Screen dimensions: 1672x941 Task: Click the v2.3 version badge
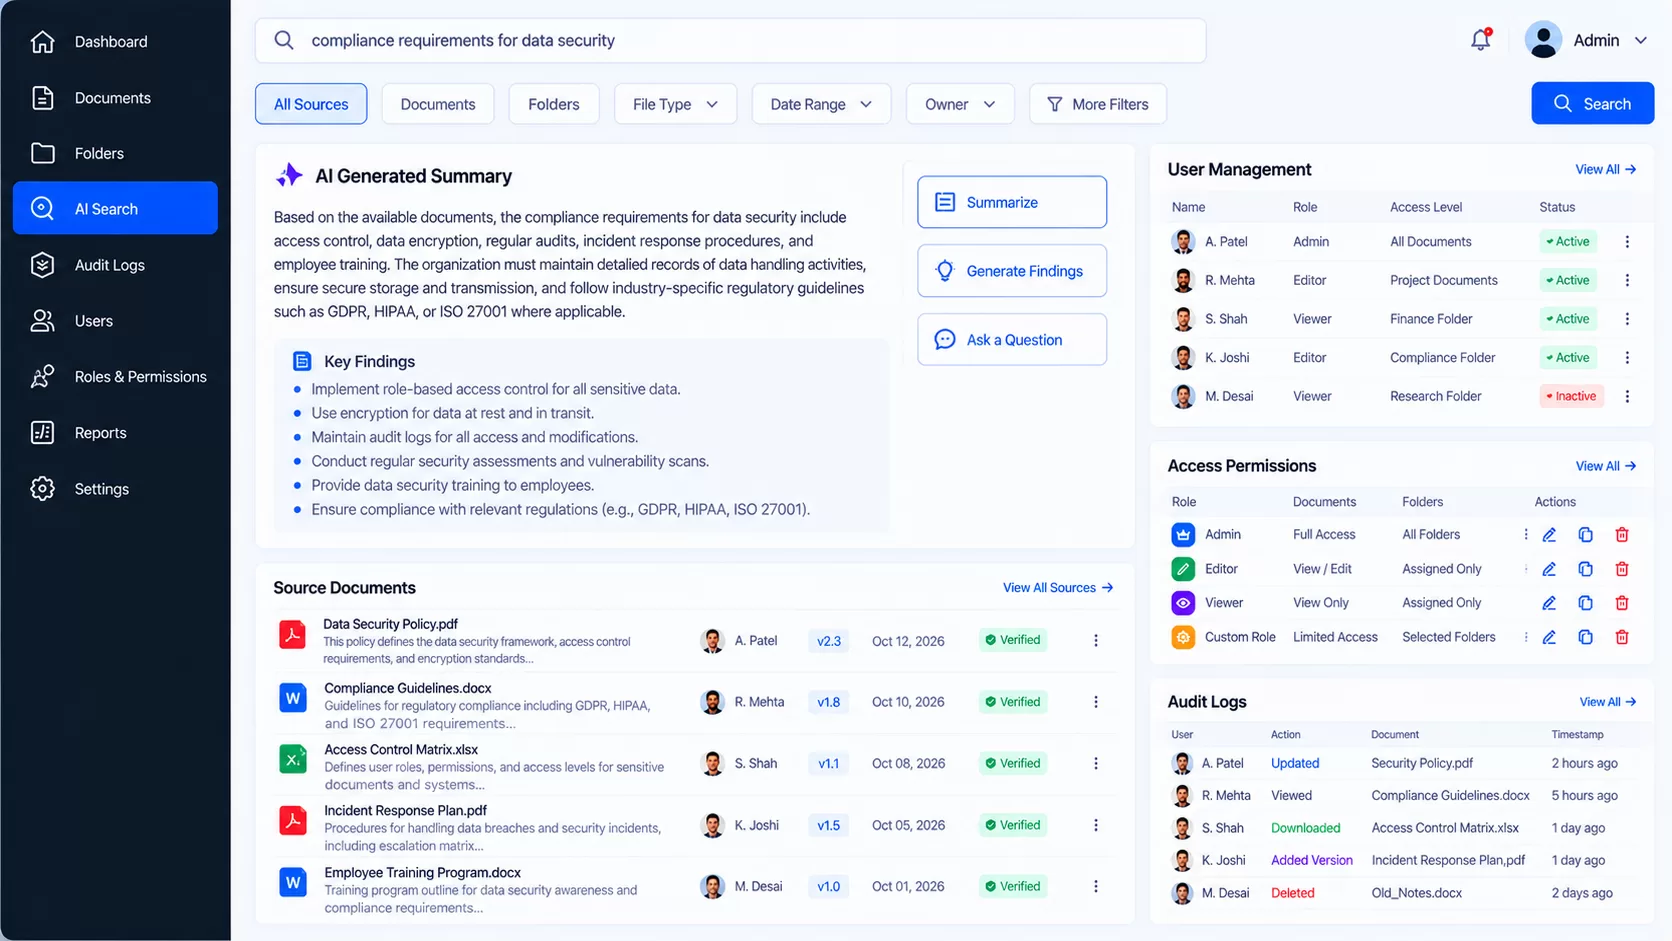[829, 641]
